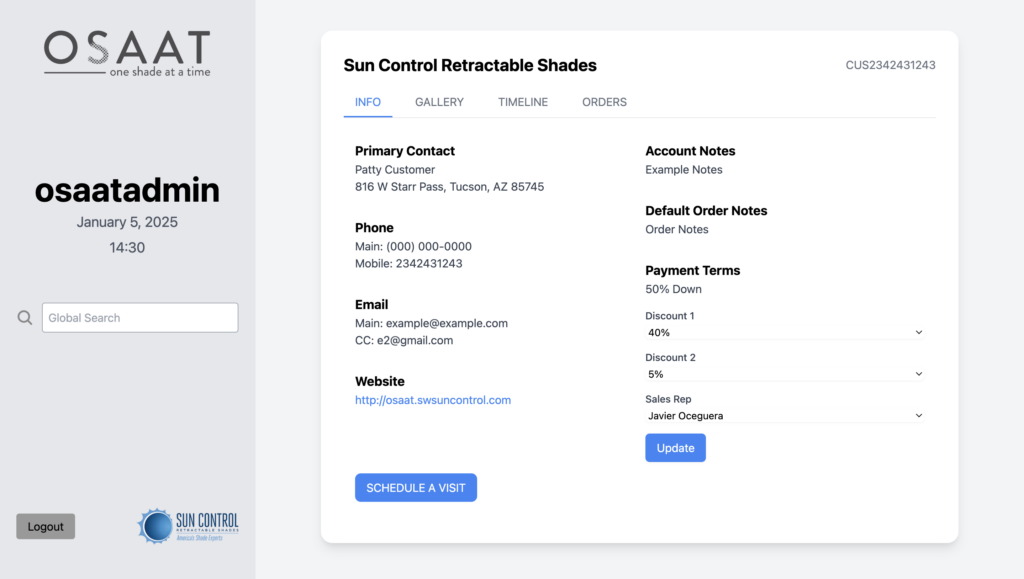Open the Timeline tab
The height and width of the screenshot is (579, 1024).
[523, 102]
